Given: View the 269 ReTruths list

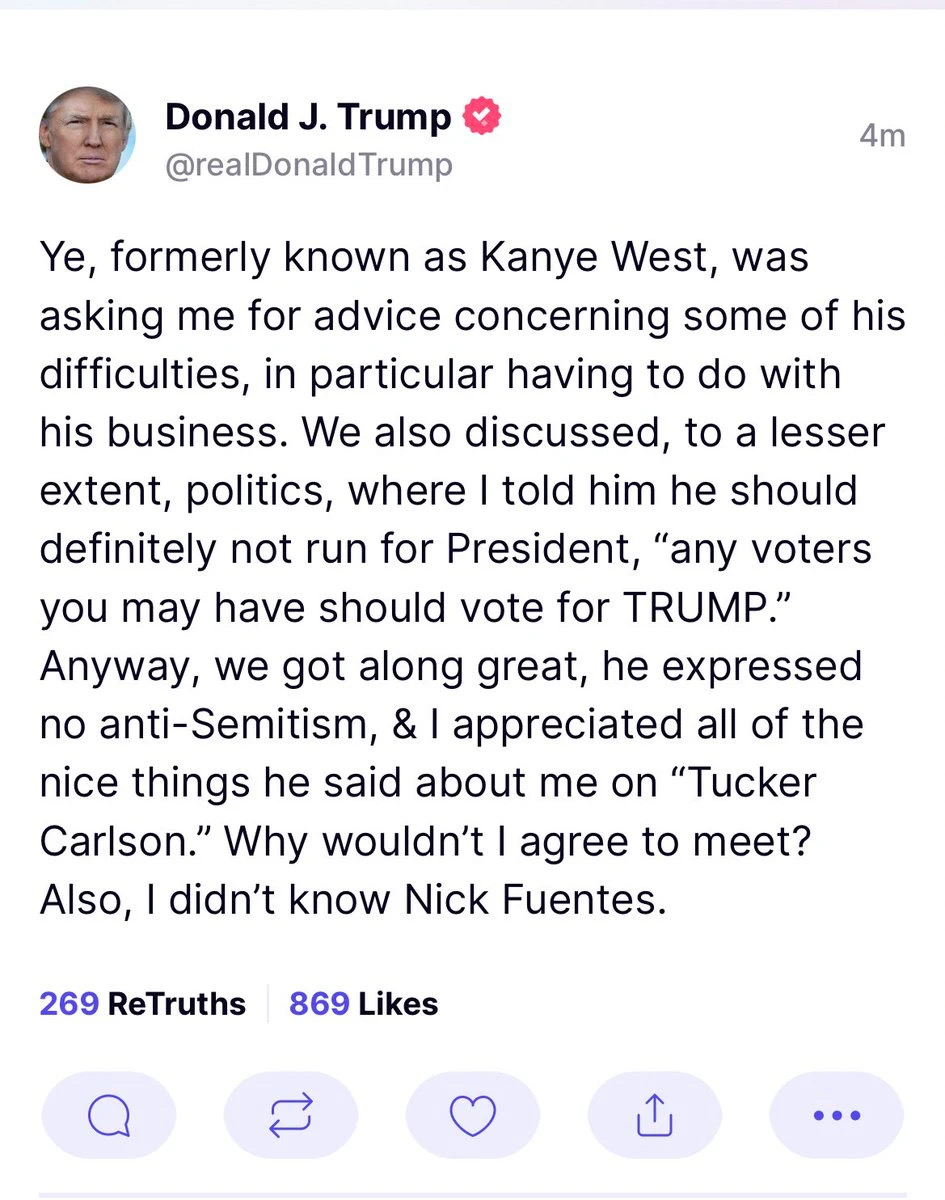Looking at the screenshot, I should pos(142,1003).
